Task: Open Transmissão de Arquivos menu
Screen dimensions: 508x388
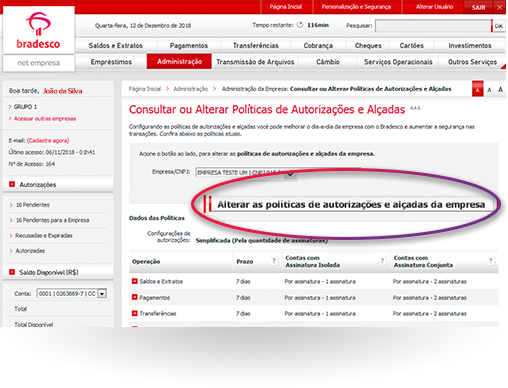Action: click(x=255, y=62)
